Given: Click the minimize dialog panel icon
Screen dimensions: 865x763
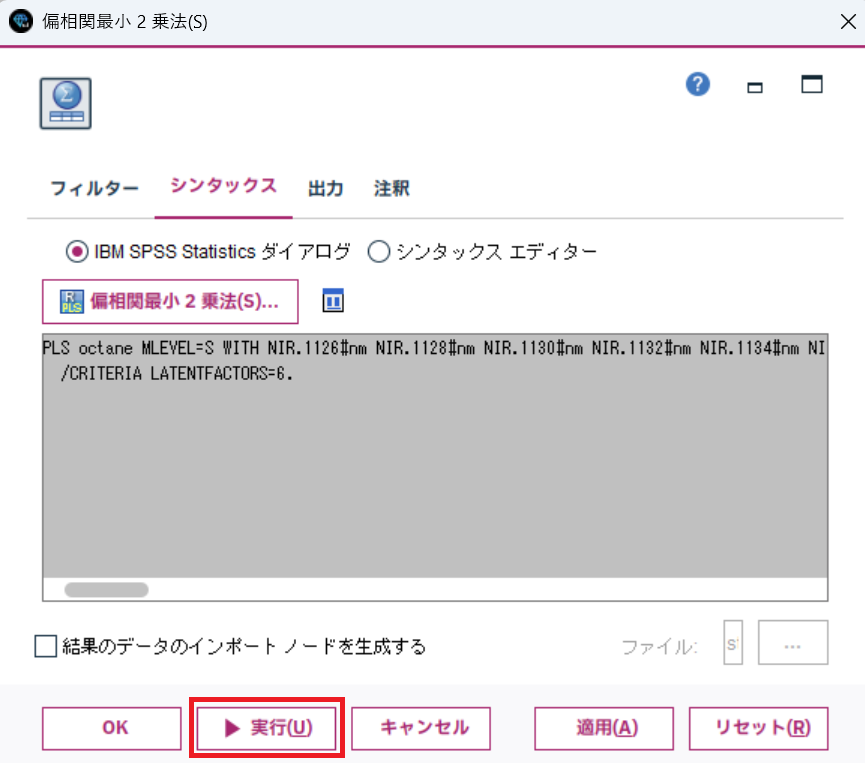Looking at the screenshot, I should click(x=755, y=87).
